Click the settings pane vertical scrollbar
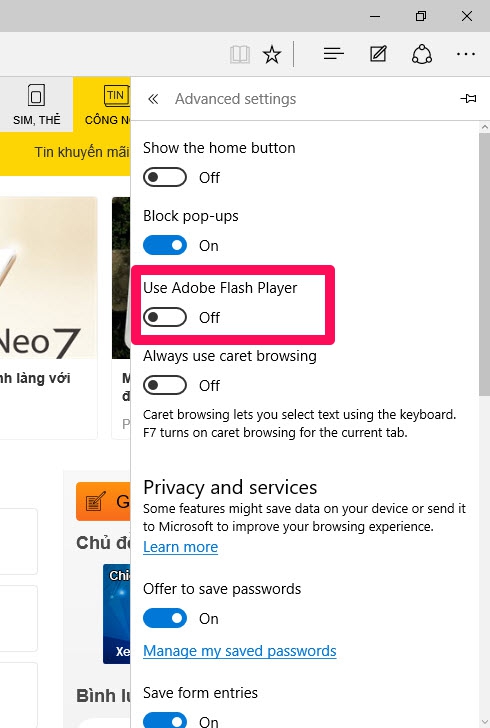This screenshot has width=490, height=728. tap(484, 265)
